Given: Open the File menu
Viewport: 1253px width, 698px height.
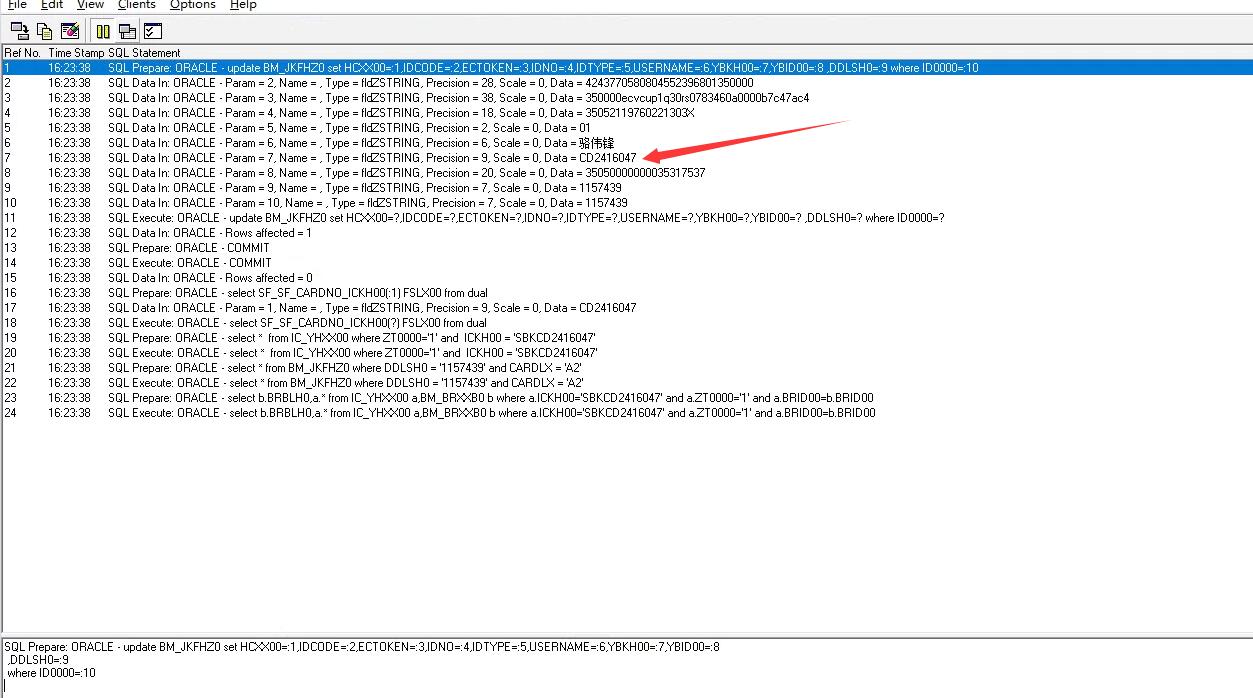Looking at the screenshot, I should tap(17, 5).
